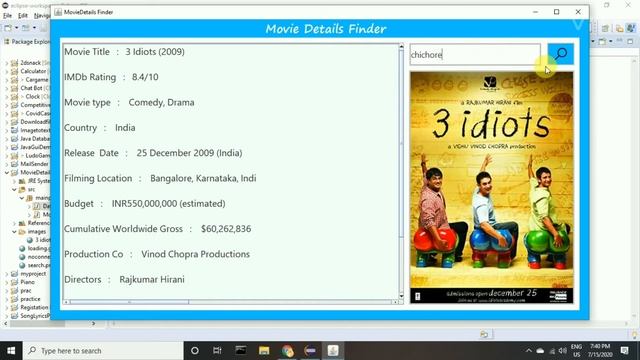
Task: Open the dropdown arrow beside Eclipse's New icon
Action: [17, 28]
